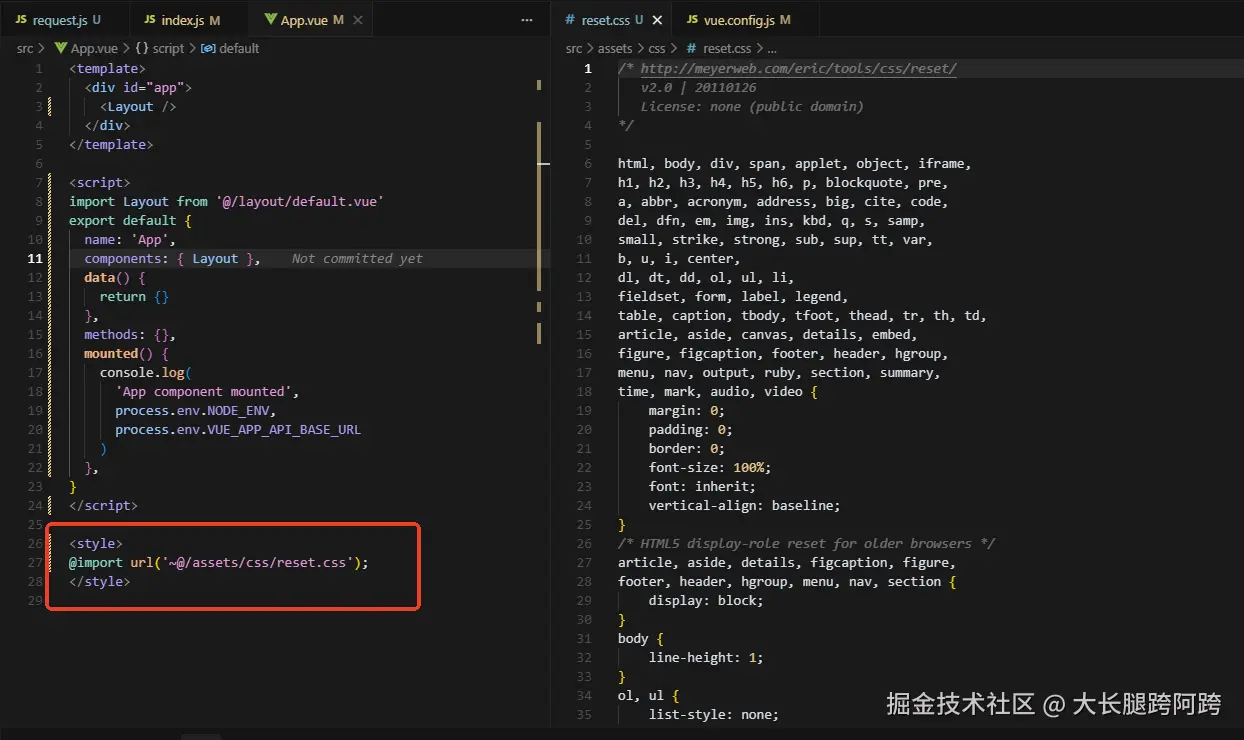The height and width of the screenshot is (740, 1244).
Task: Click the 'License: none (public domain)' comment
Action: [752, 106]
